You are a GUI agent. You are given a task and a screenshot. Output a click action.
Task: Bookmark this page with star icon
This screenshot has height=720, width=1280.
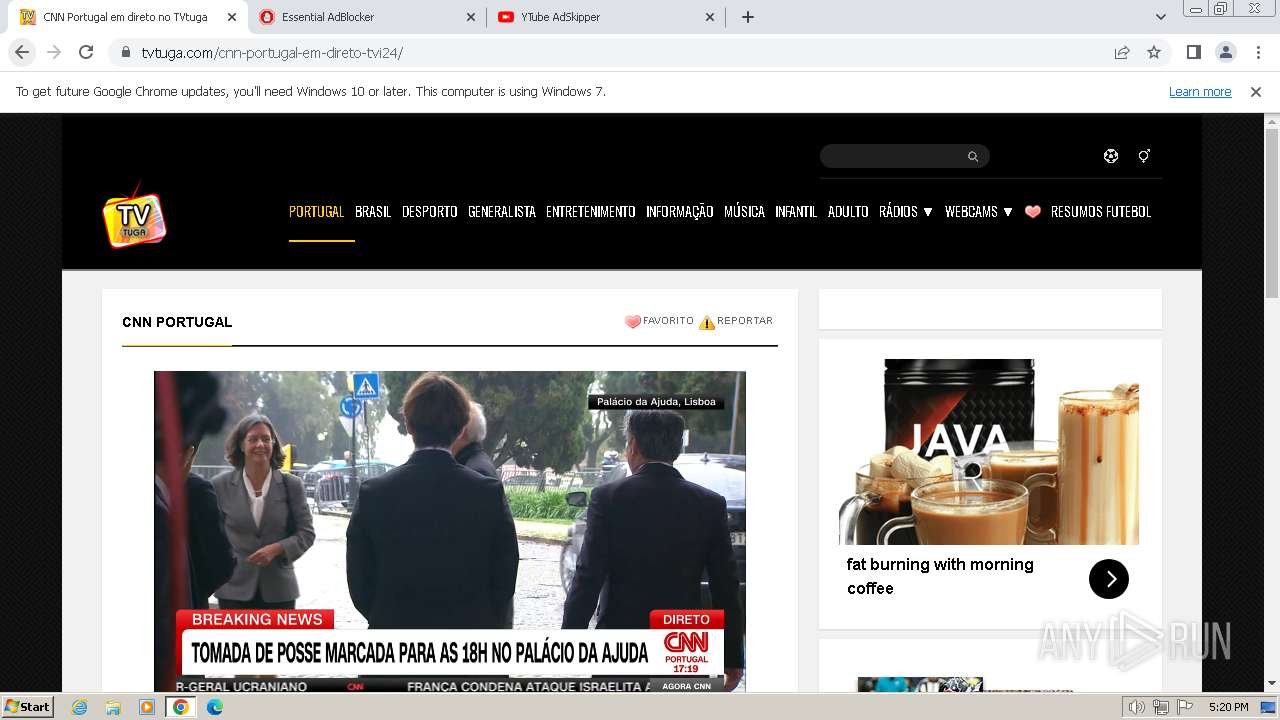coord(1154,52)
